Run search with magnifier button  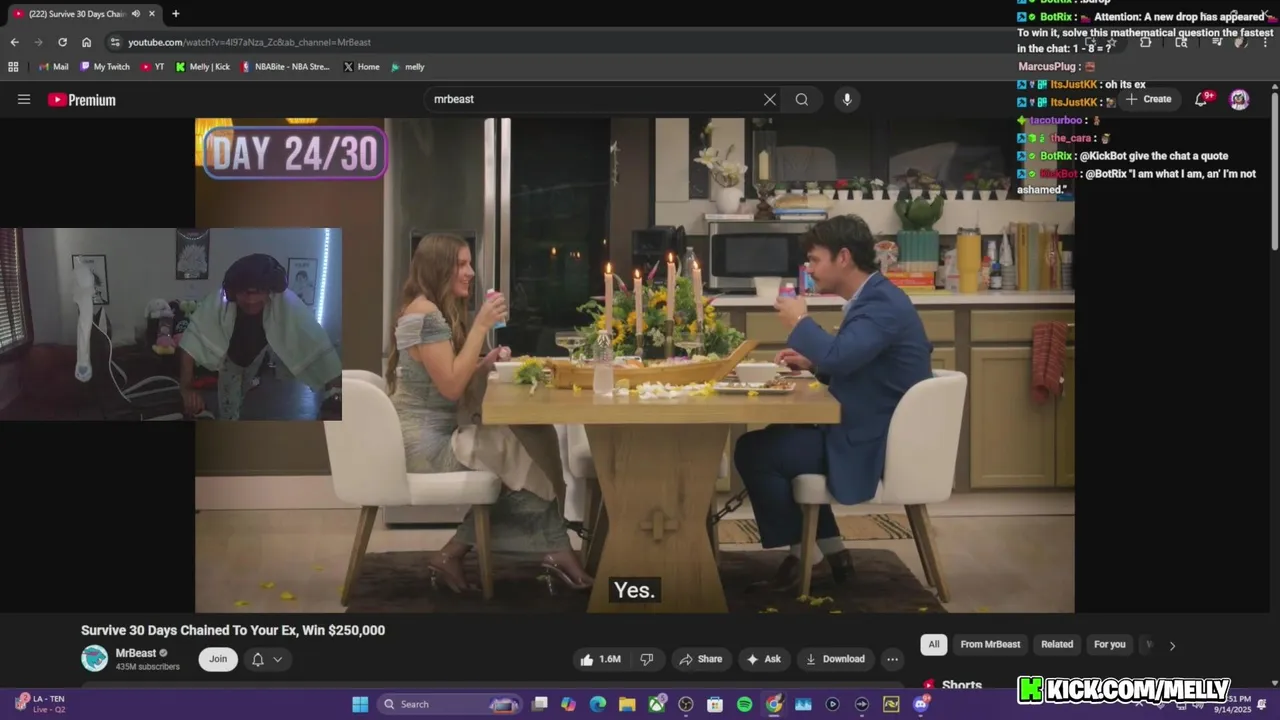pyautogui.click(x=802, y=99)
